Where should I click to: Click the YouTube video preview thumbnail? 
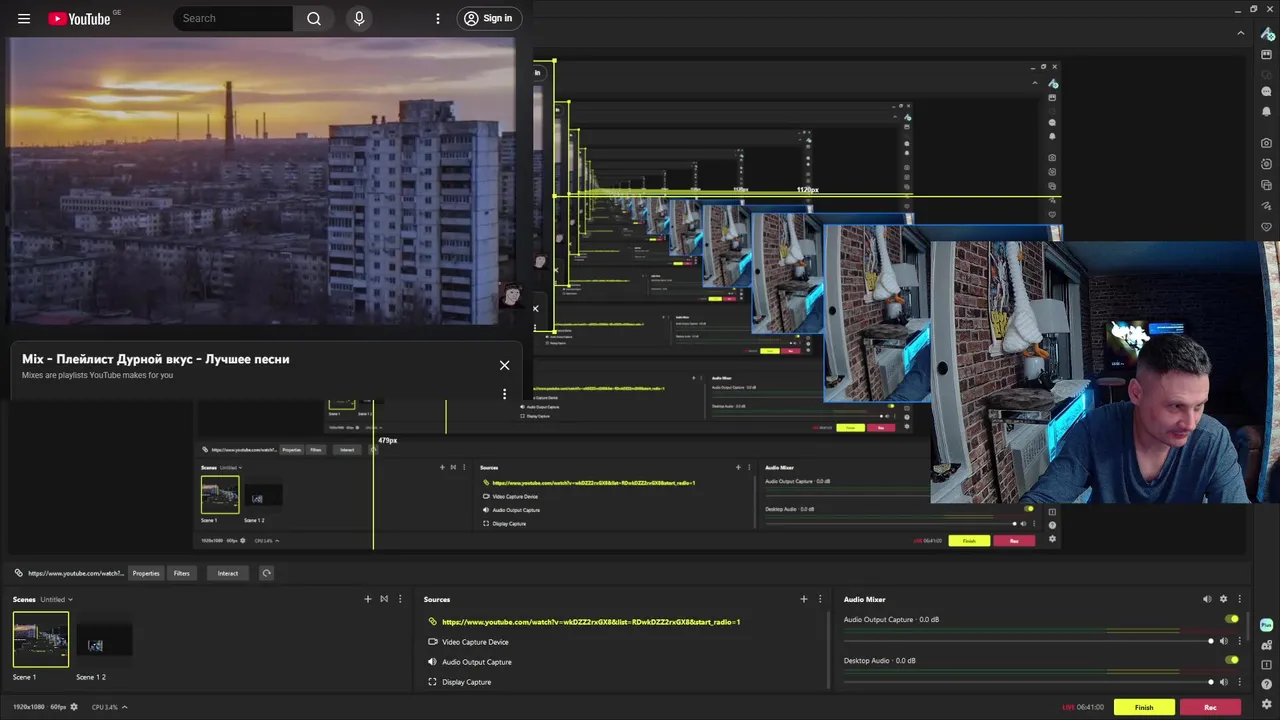click(x=261, y=181)
